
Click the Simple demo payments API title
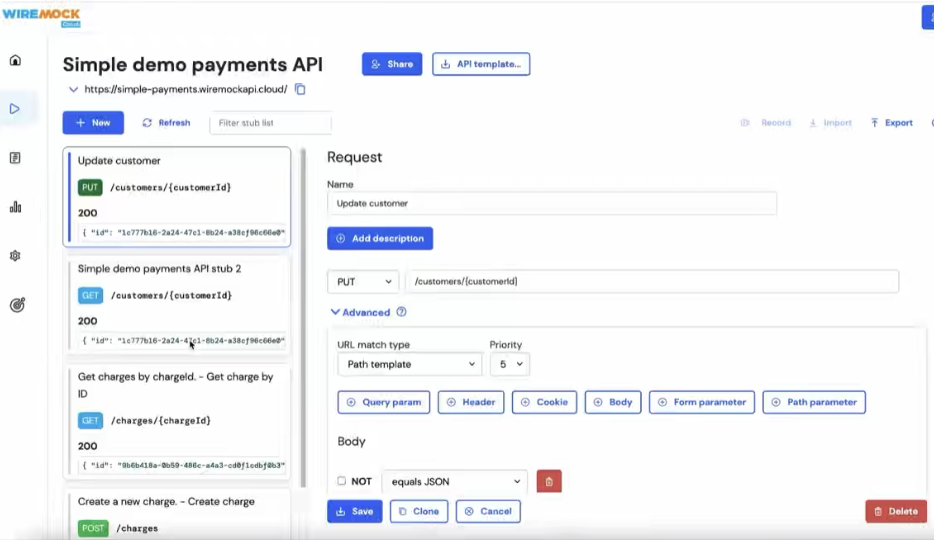pos(192,64)
